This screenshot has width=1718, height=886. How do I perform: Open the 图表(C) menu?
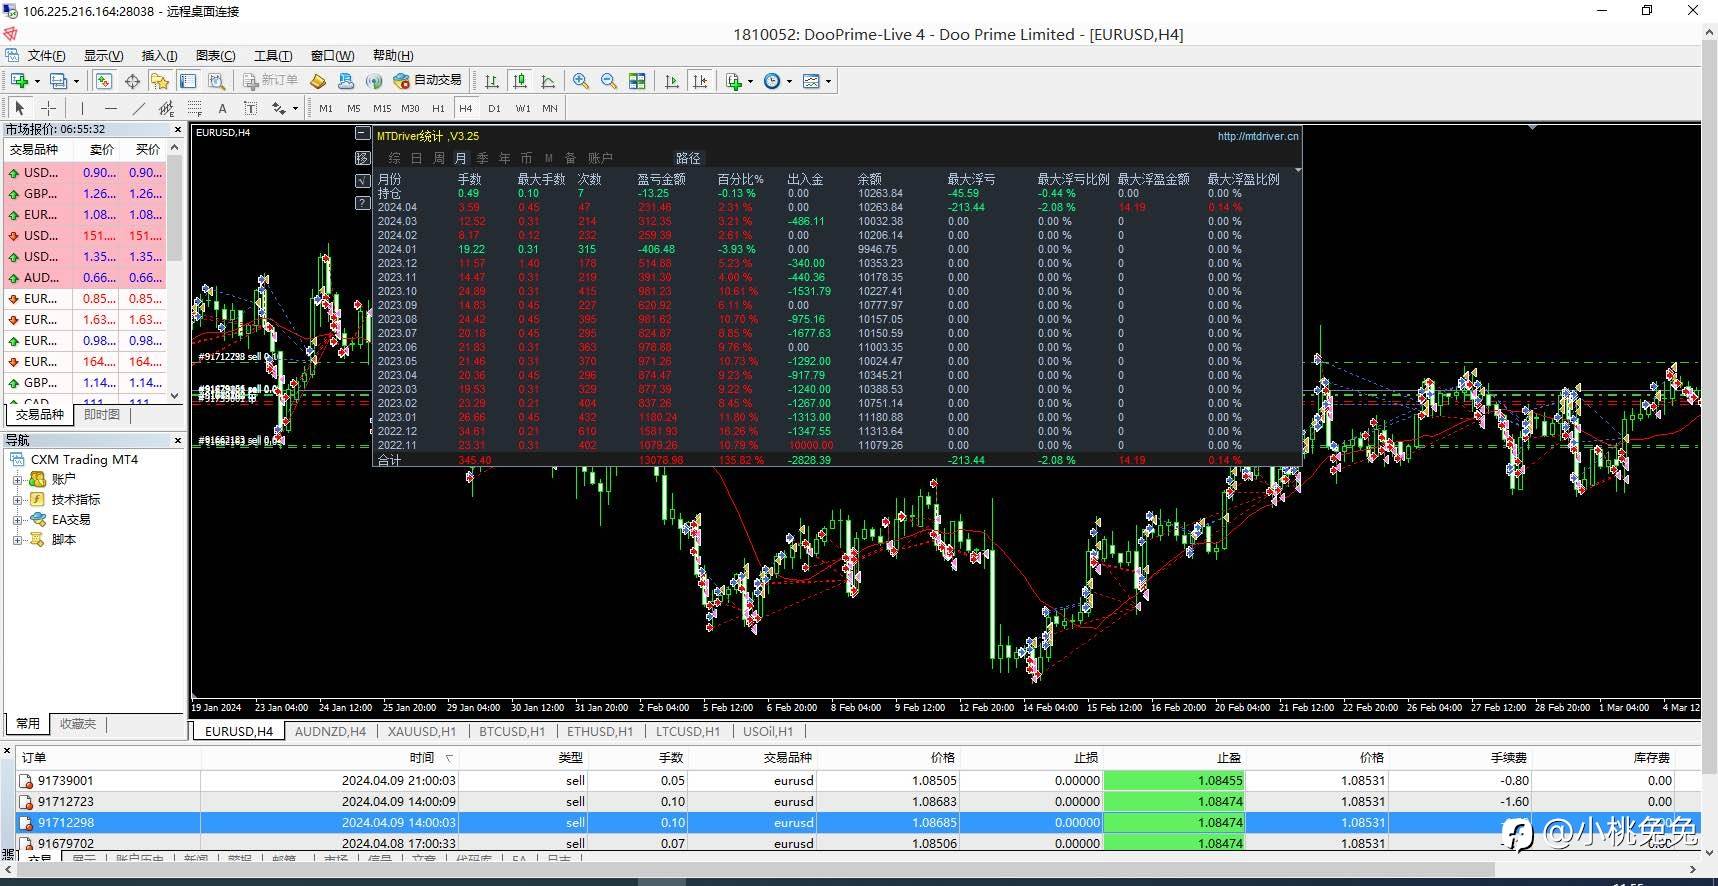tap(215, 56)
